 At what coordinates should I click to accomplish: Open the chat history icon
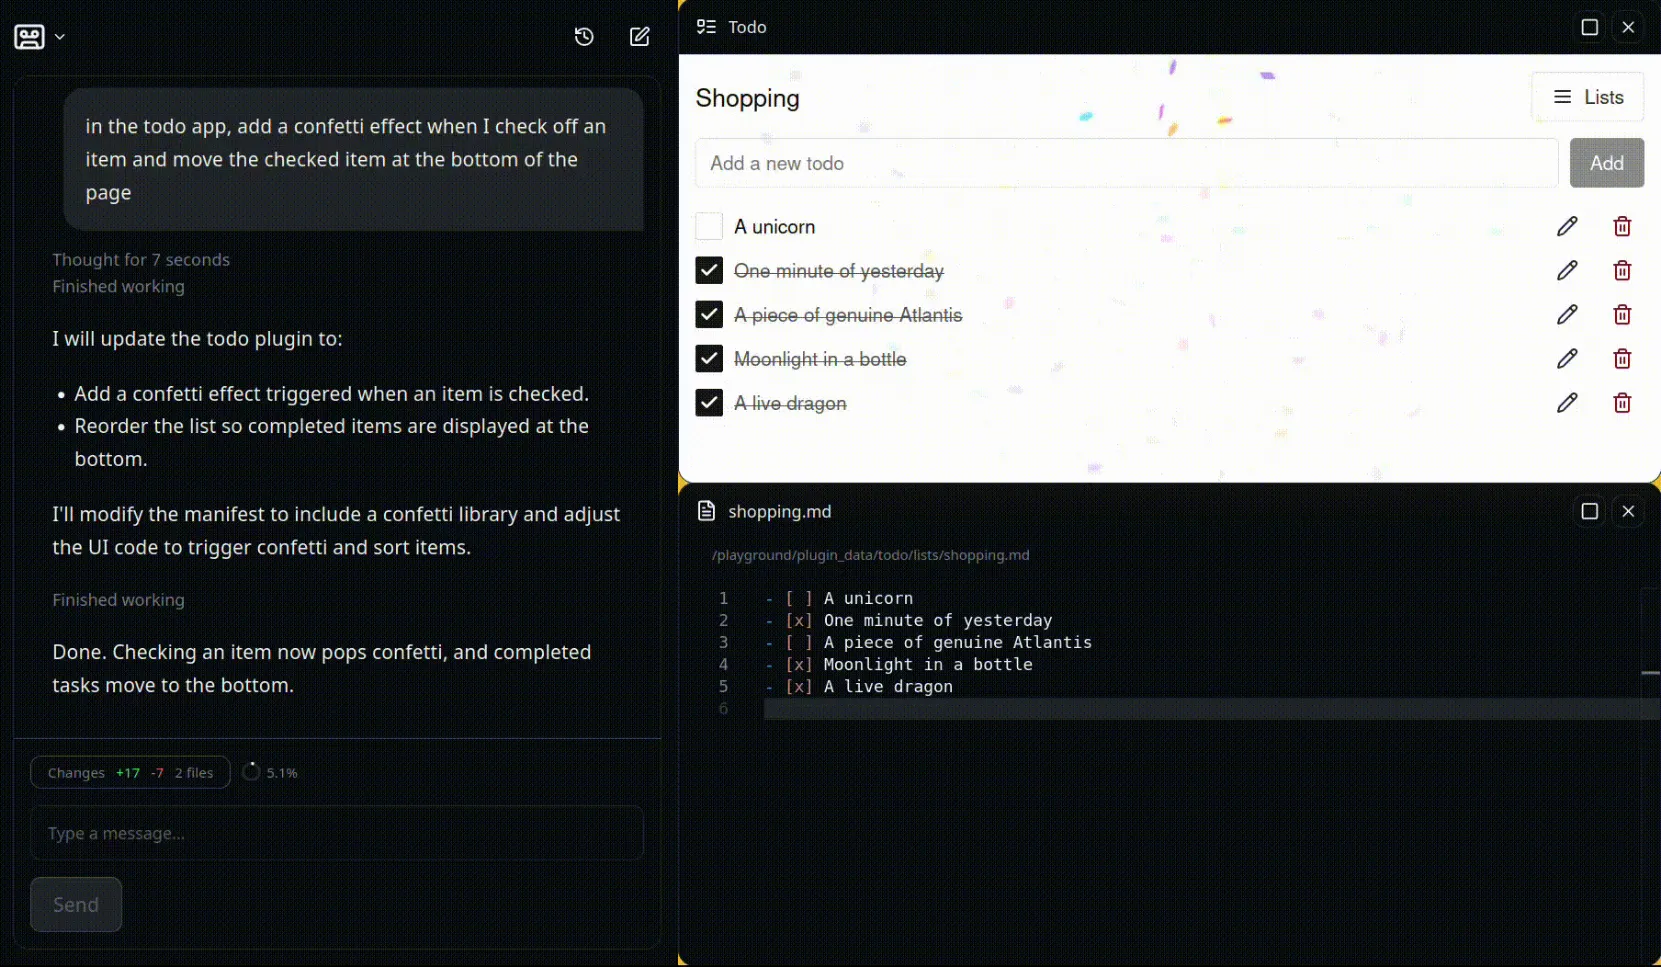pyautogui.click(x=584, y=37)
